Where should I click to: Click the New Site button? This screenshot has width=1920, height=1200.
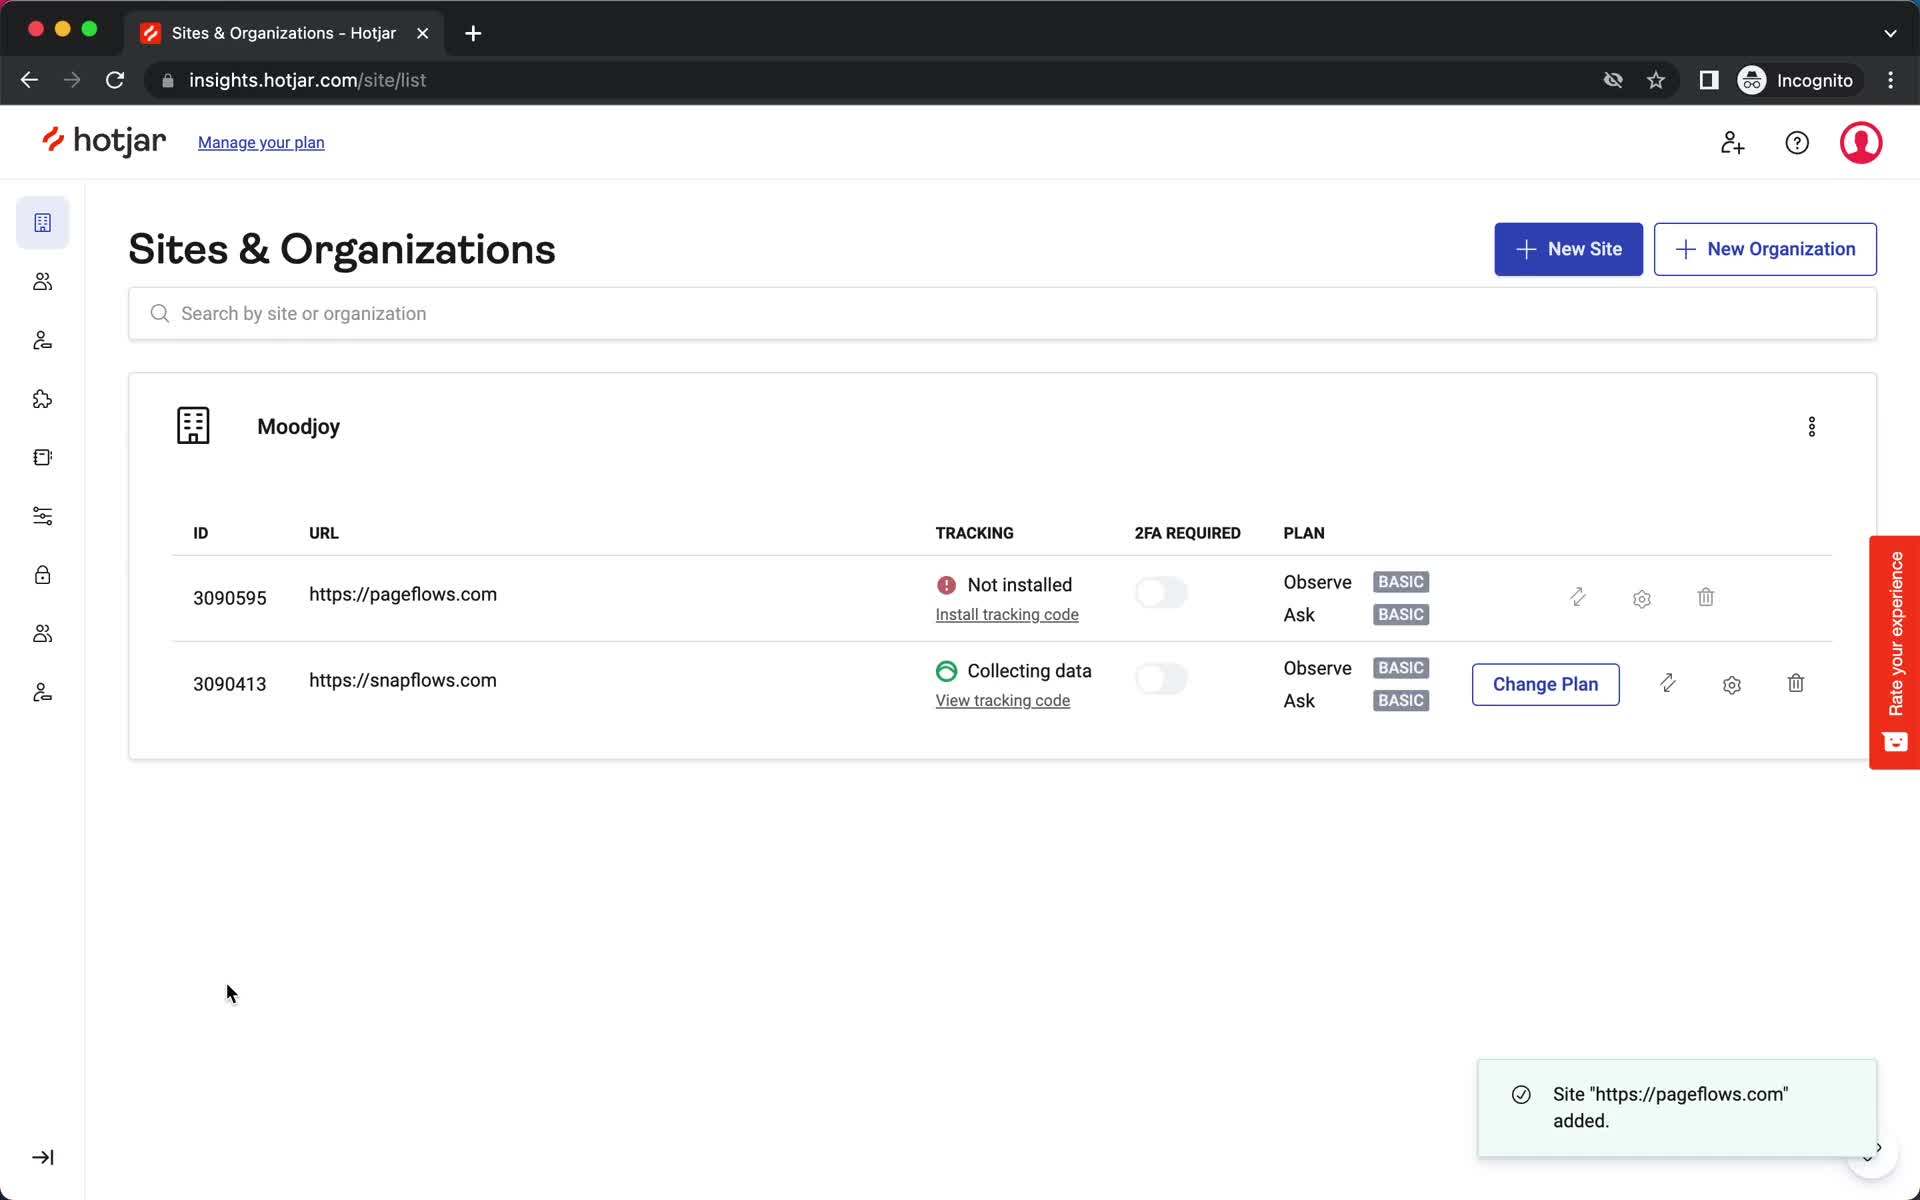tap(1568, 249)
